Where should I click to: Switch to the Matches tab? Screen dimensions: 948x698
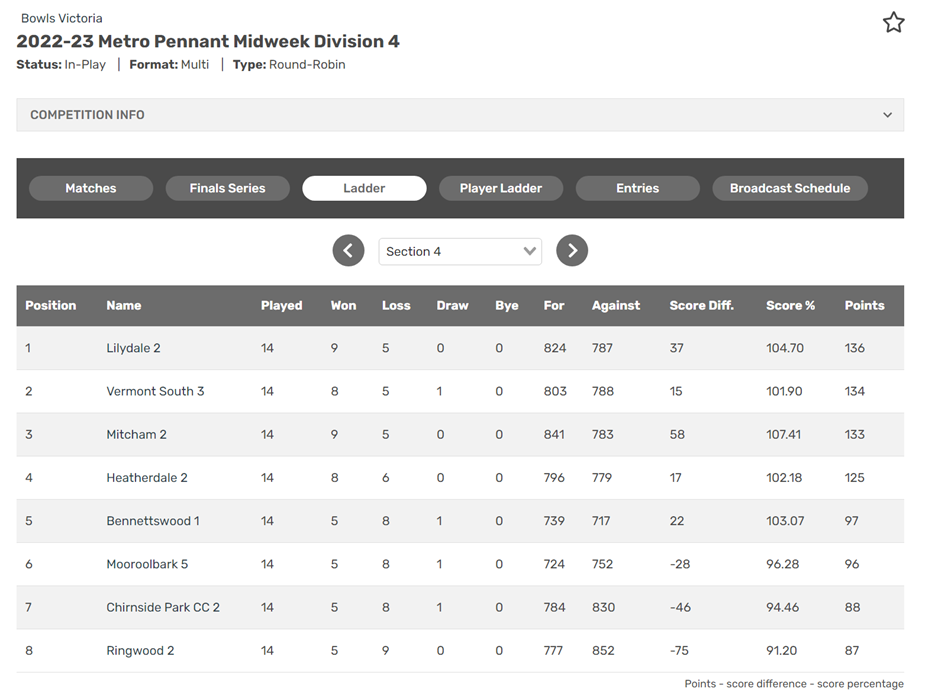point(91,188)
